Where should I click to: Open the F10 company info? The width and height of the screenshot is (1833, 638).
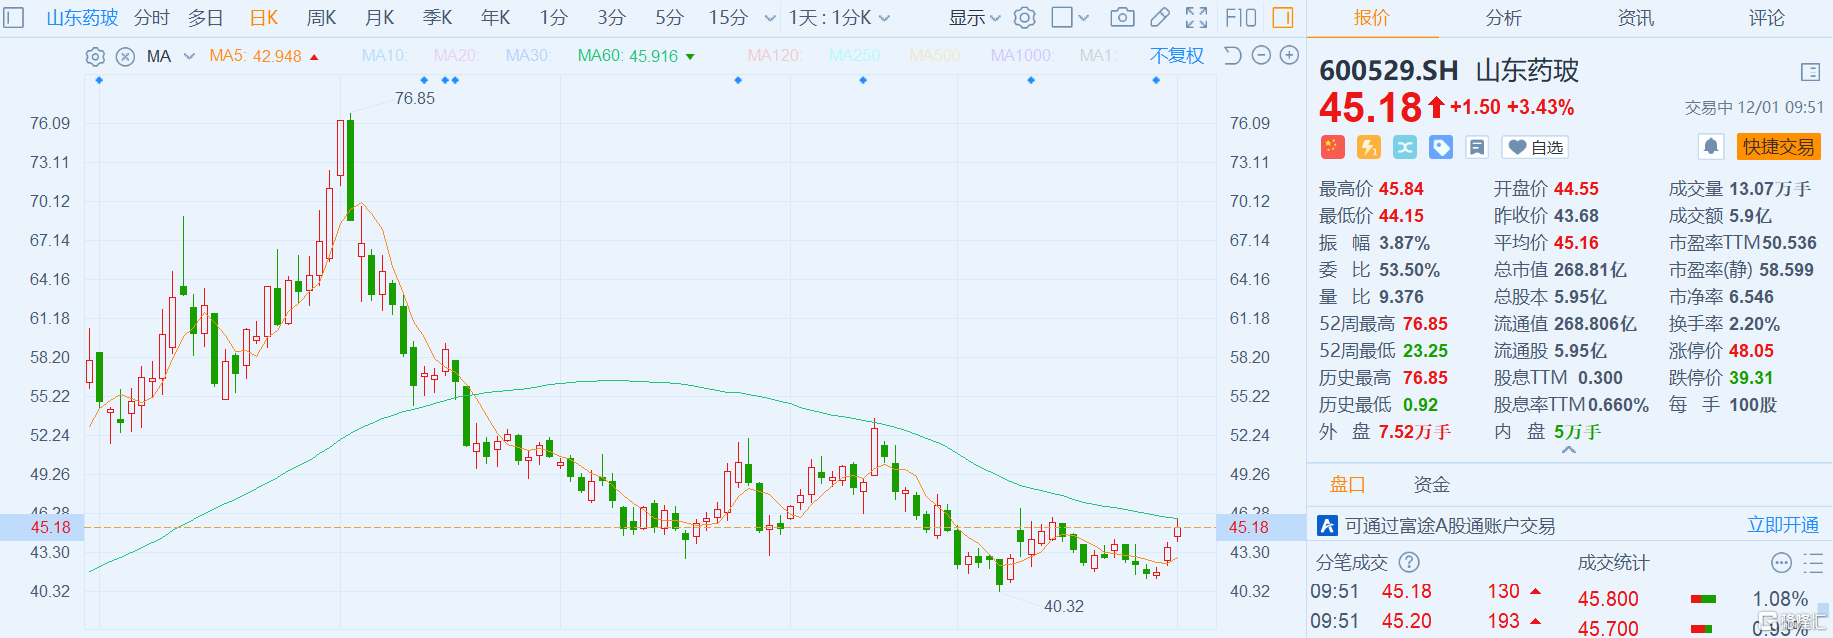(x=1241, y=18)
